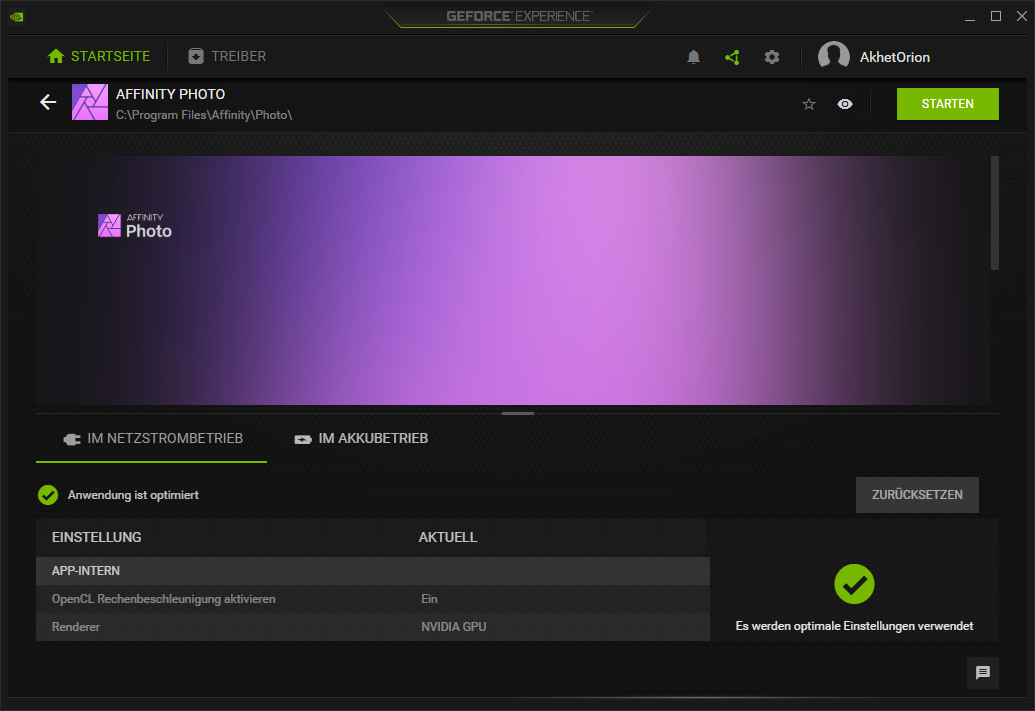Click the AkhetOrion profile avatar
The width and height of the screenshot is (1035, 711).
[834, 56]
